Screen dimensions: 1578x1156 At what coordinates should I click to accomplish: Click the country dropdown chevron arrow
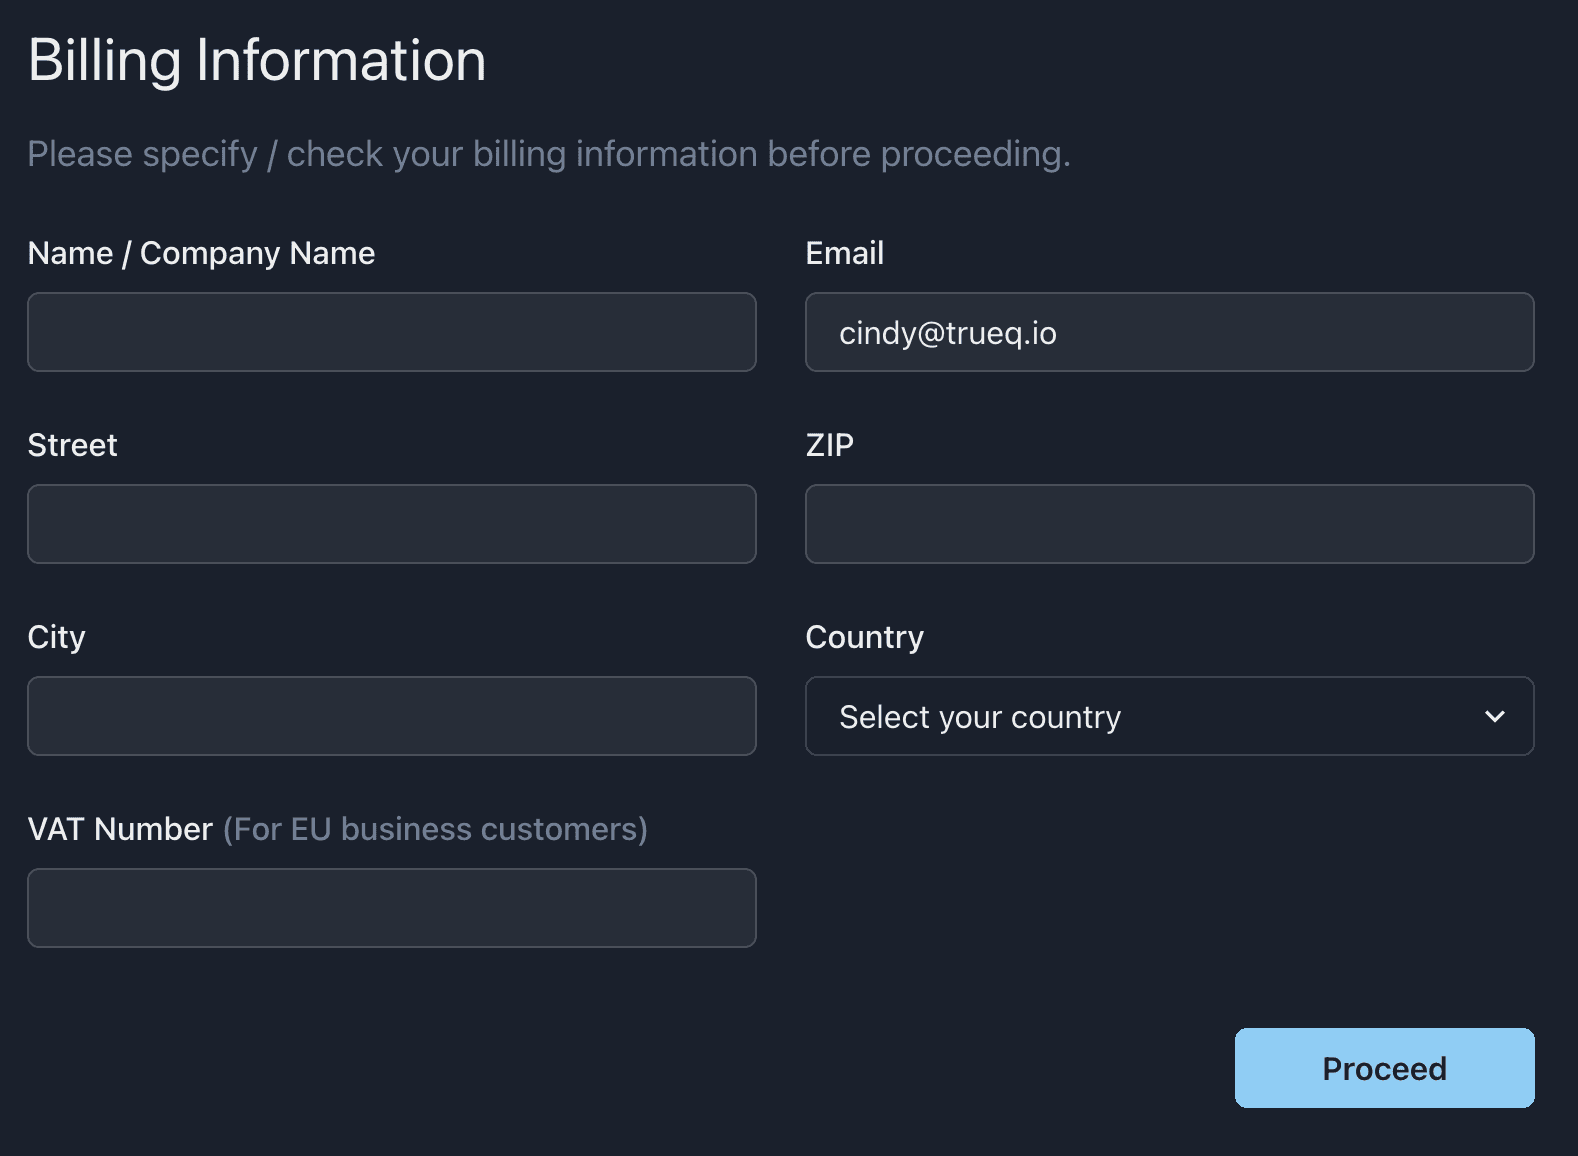point(1495,716)
